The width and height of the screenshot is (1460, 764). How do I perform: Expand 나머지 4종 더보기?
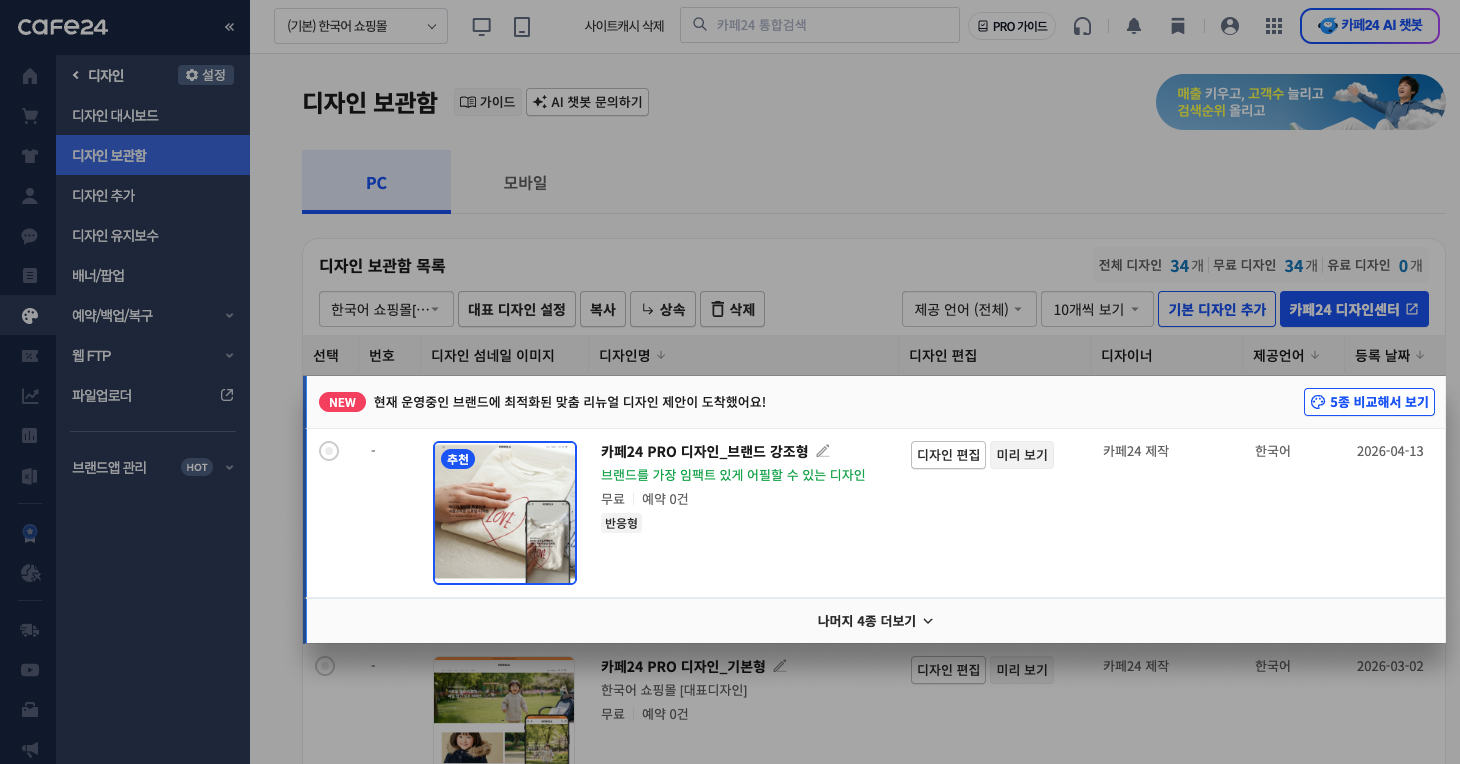point(875,621)
